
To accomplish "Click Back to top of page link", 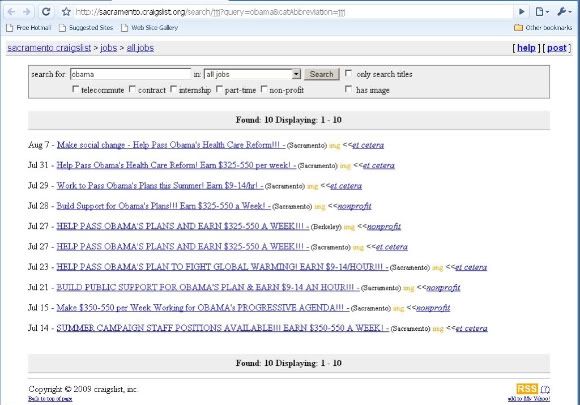I will (50, 399).
